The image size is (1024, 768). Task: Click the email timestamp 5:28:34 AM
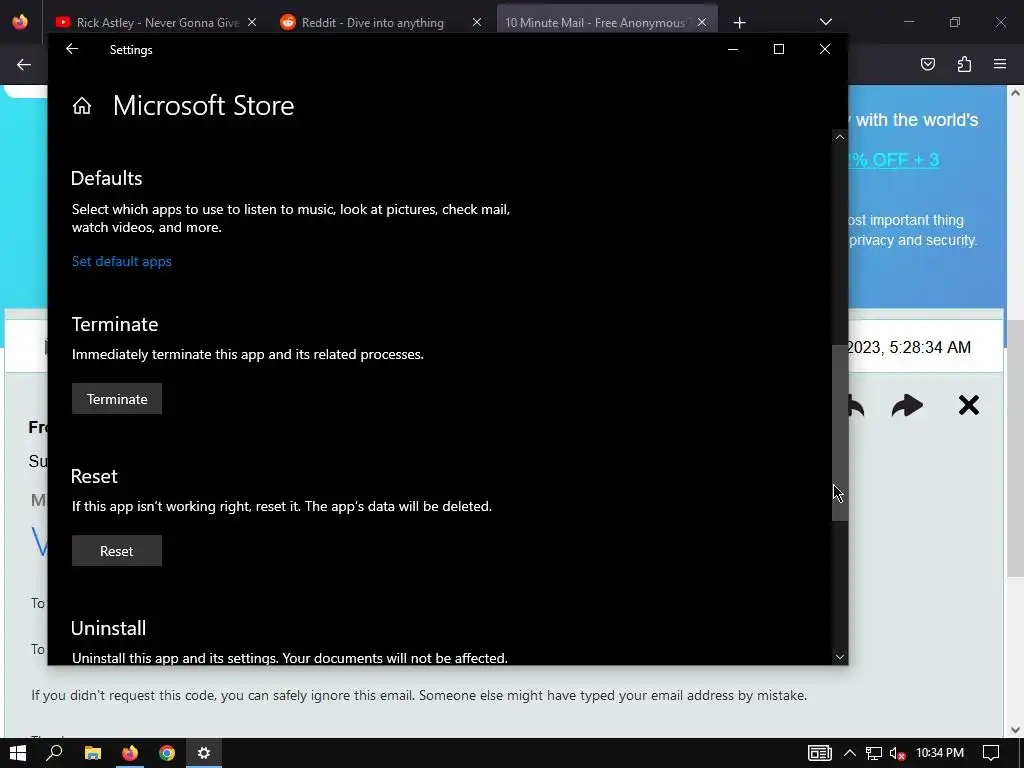pyautogui.click(x=930, y=347)
